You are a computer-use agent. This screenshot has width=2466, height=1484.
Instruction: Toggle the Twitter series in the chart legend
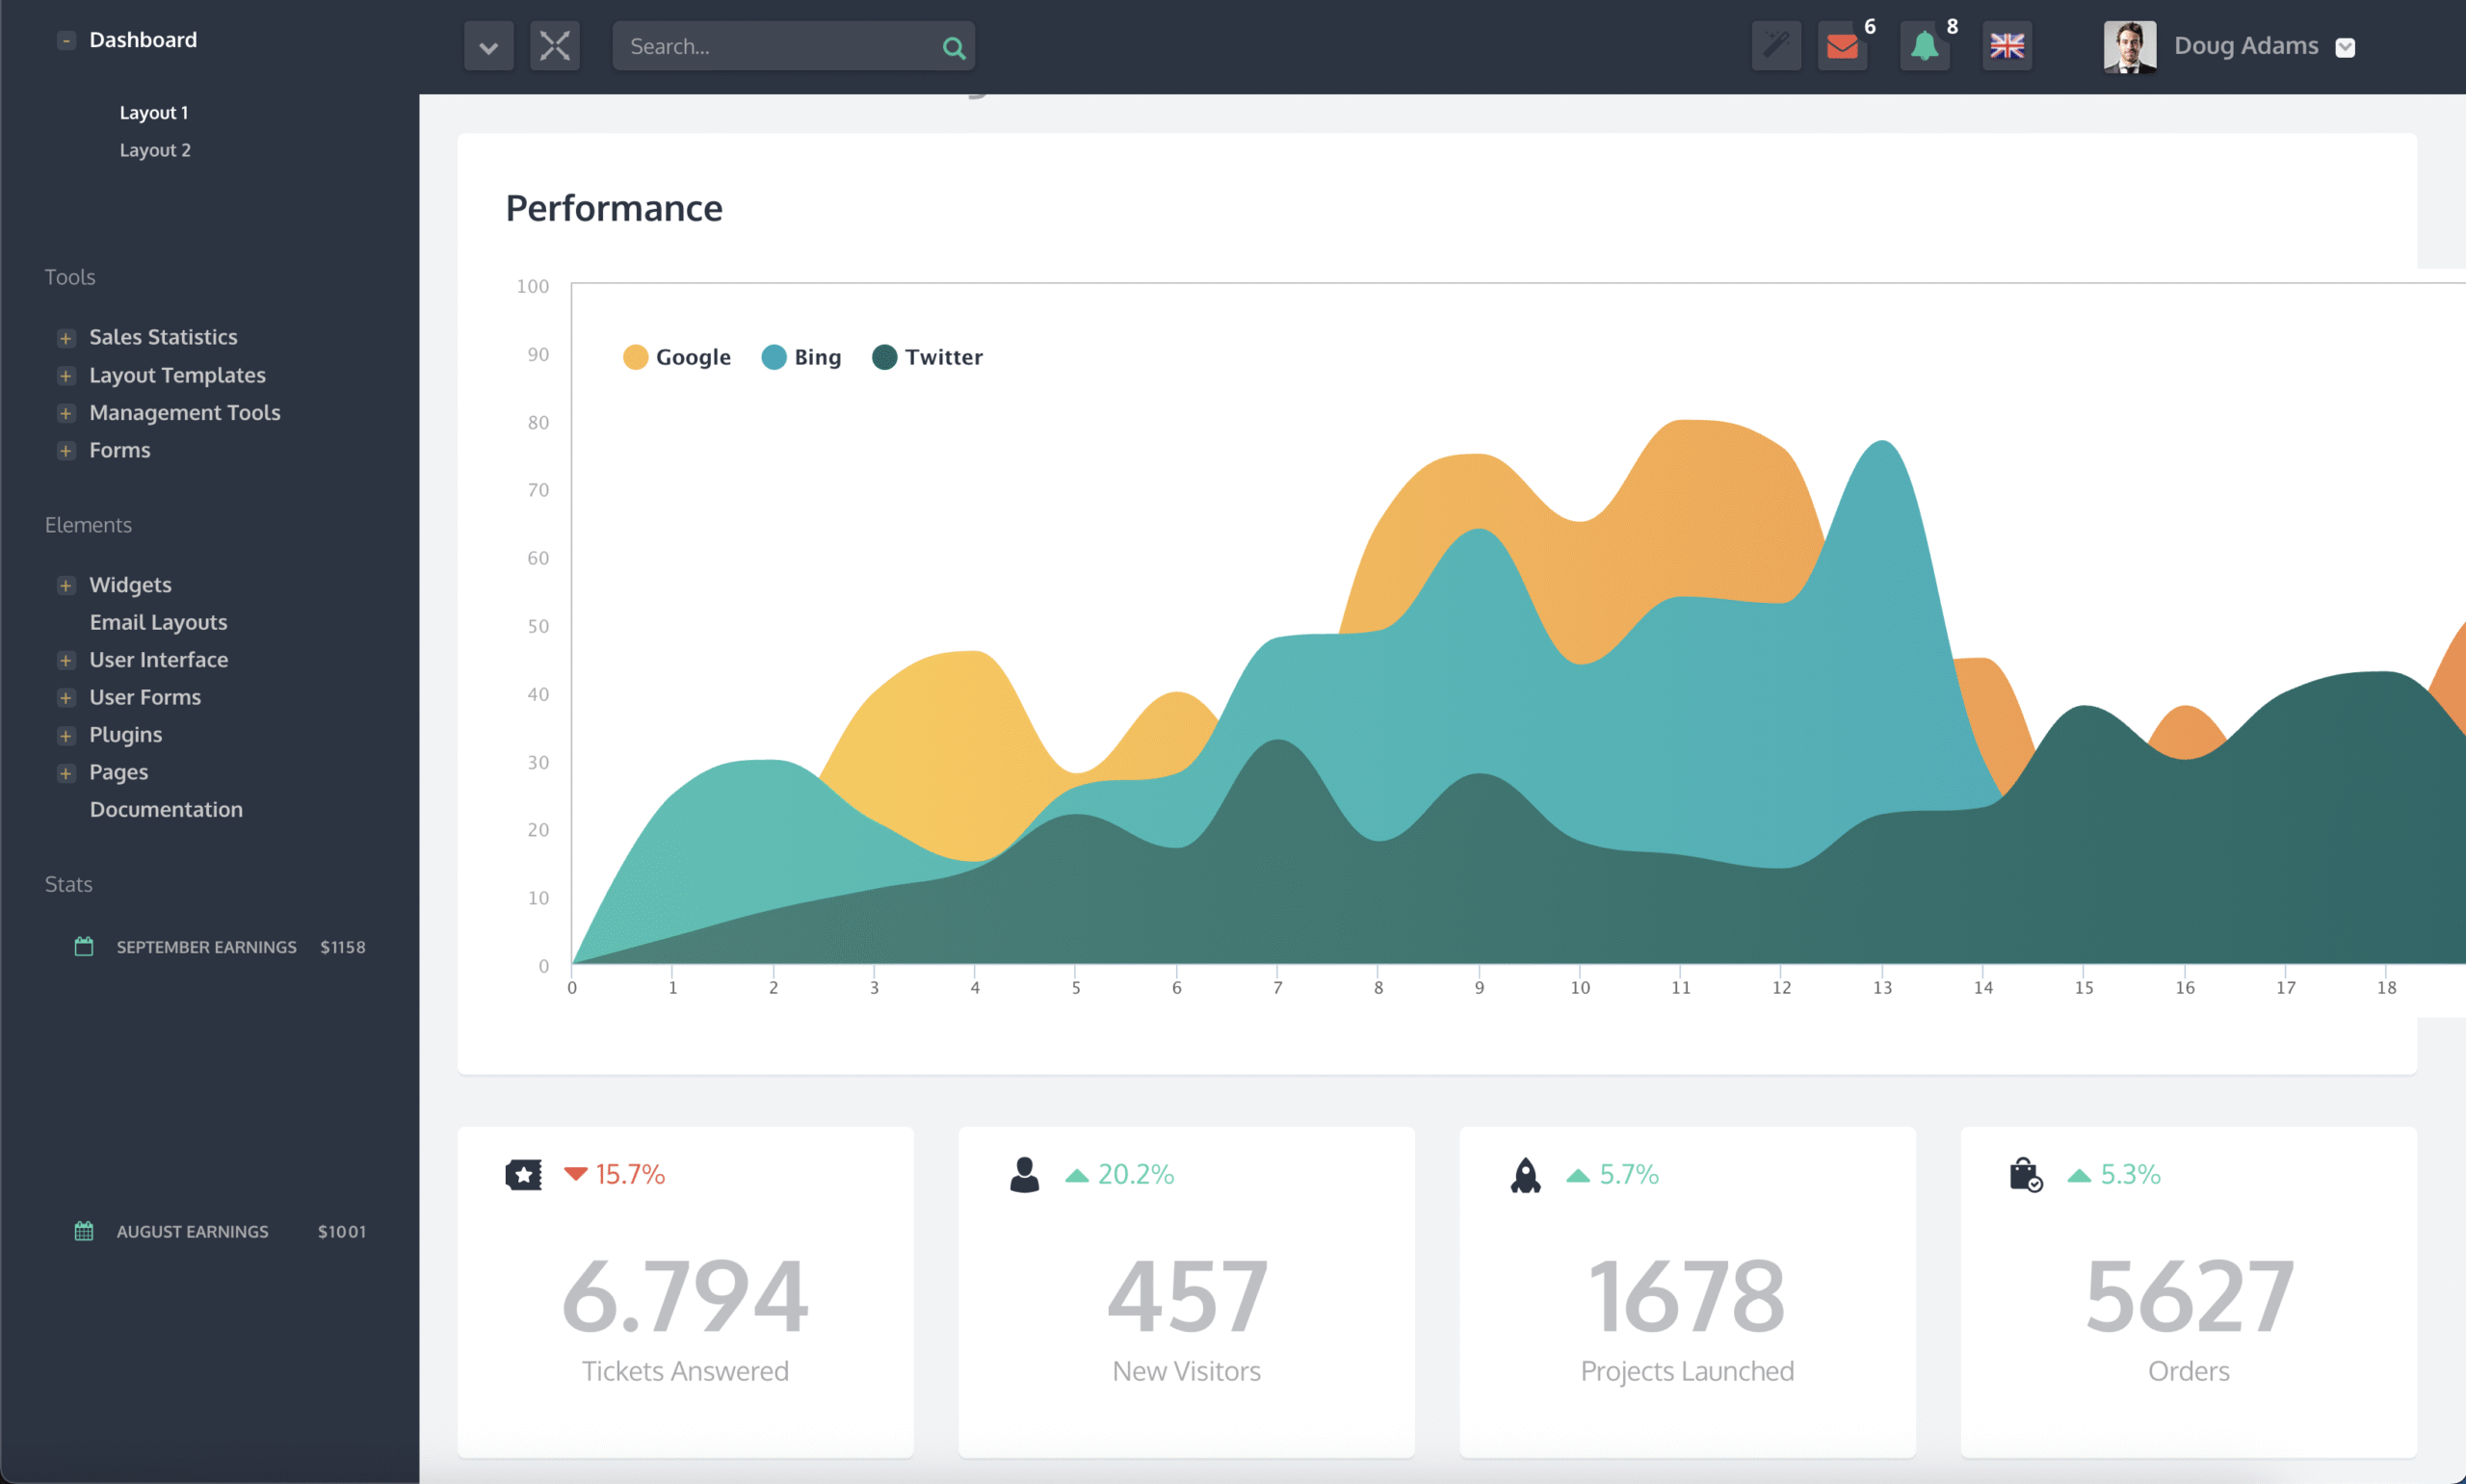point(926,356)
